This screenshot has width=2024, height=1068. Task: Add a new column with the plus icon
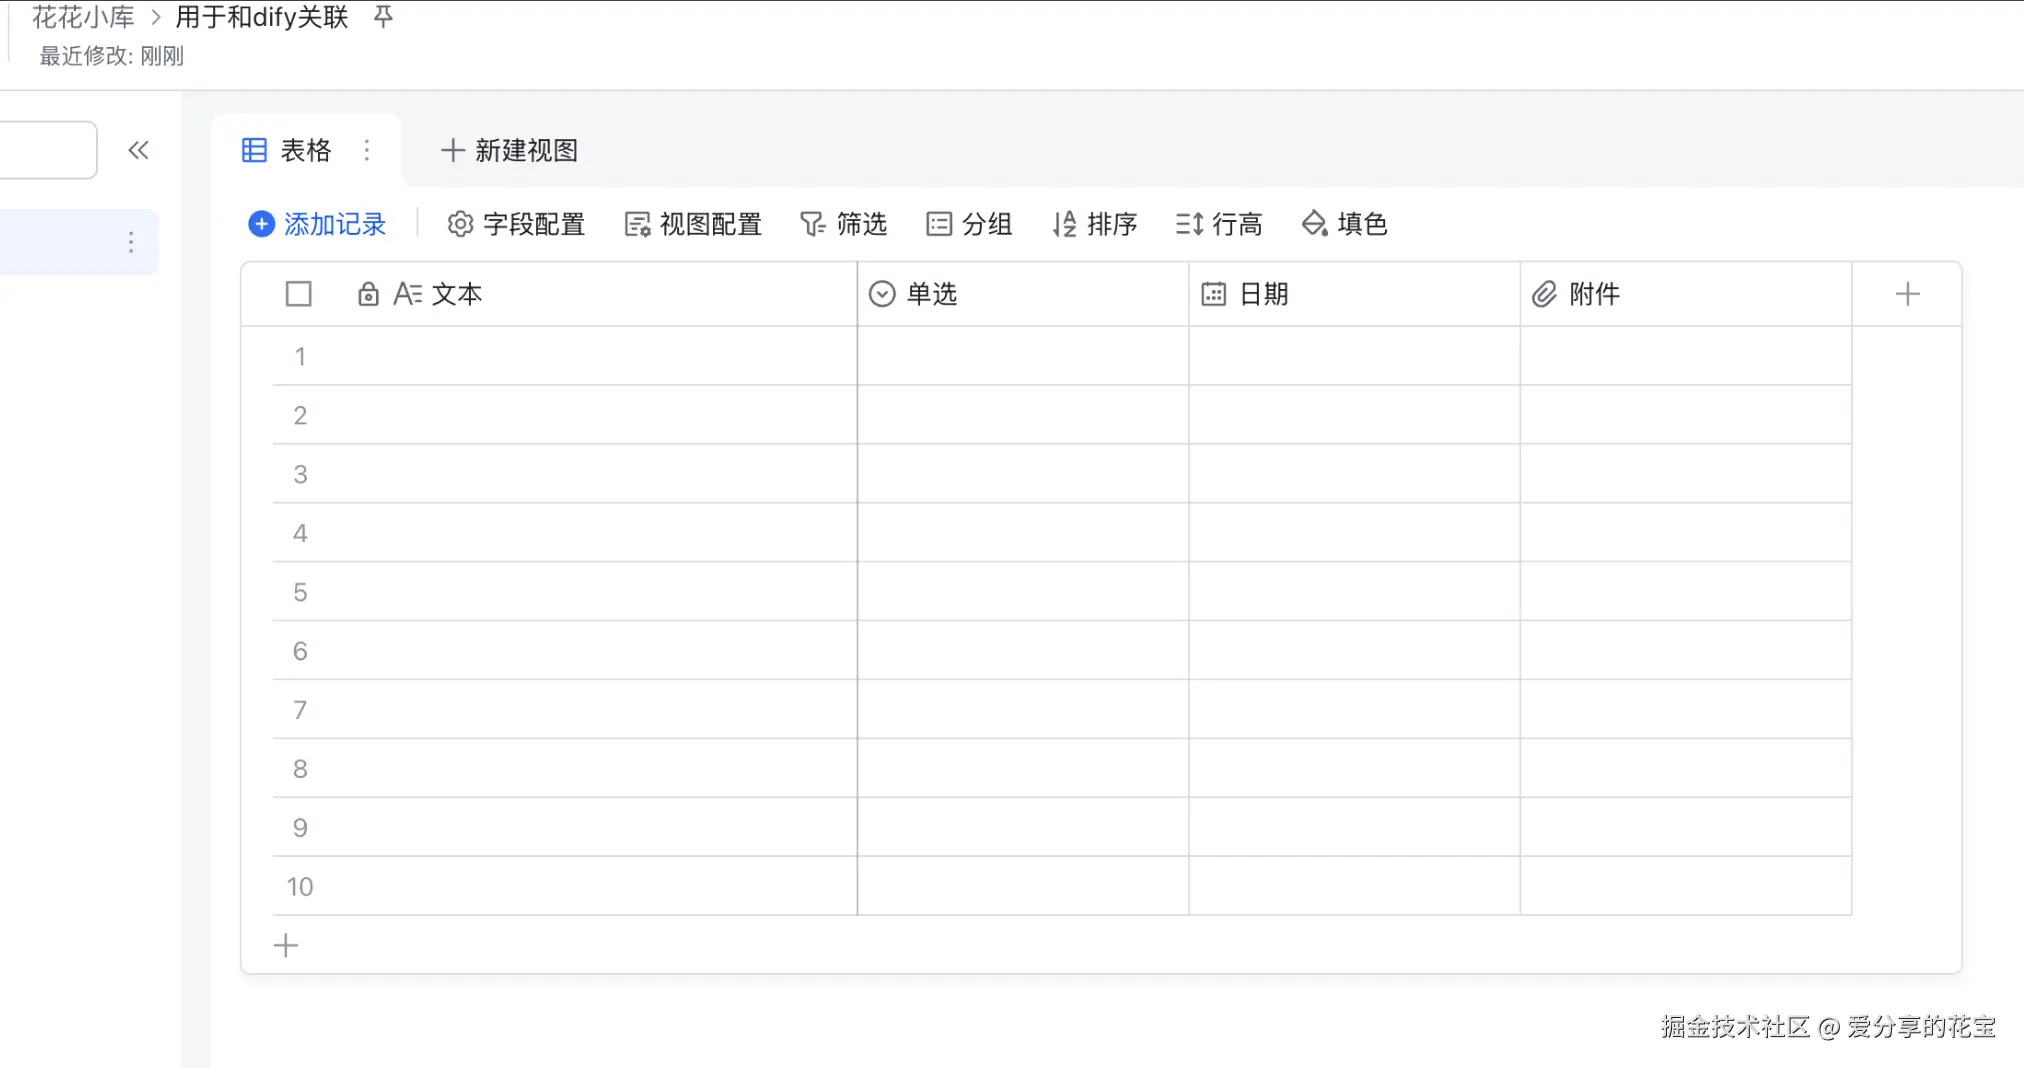(1907, 294)
